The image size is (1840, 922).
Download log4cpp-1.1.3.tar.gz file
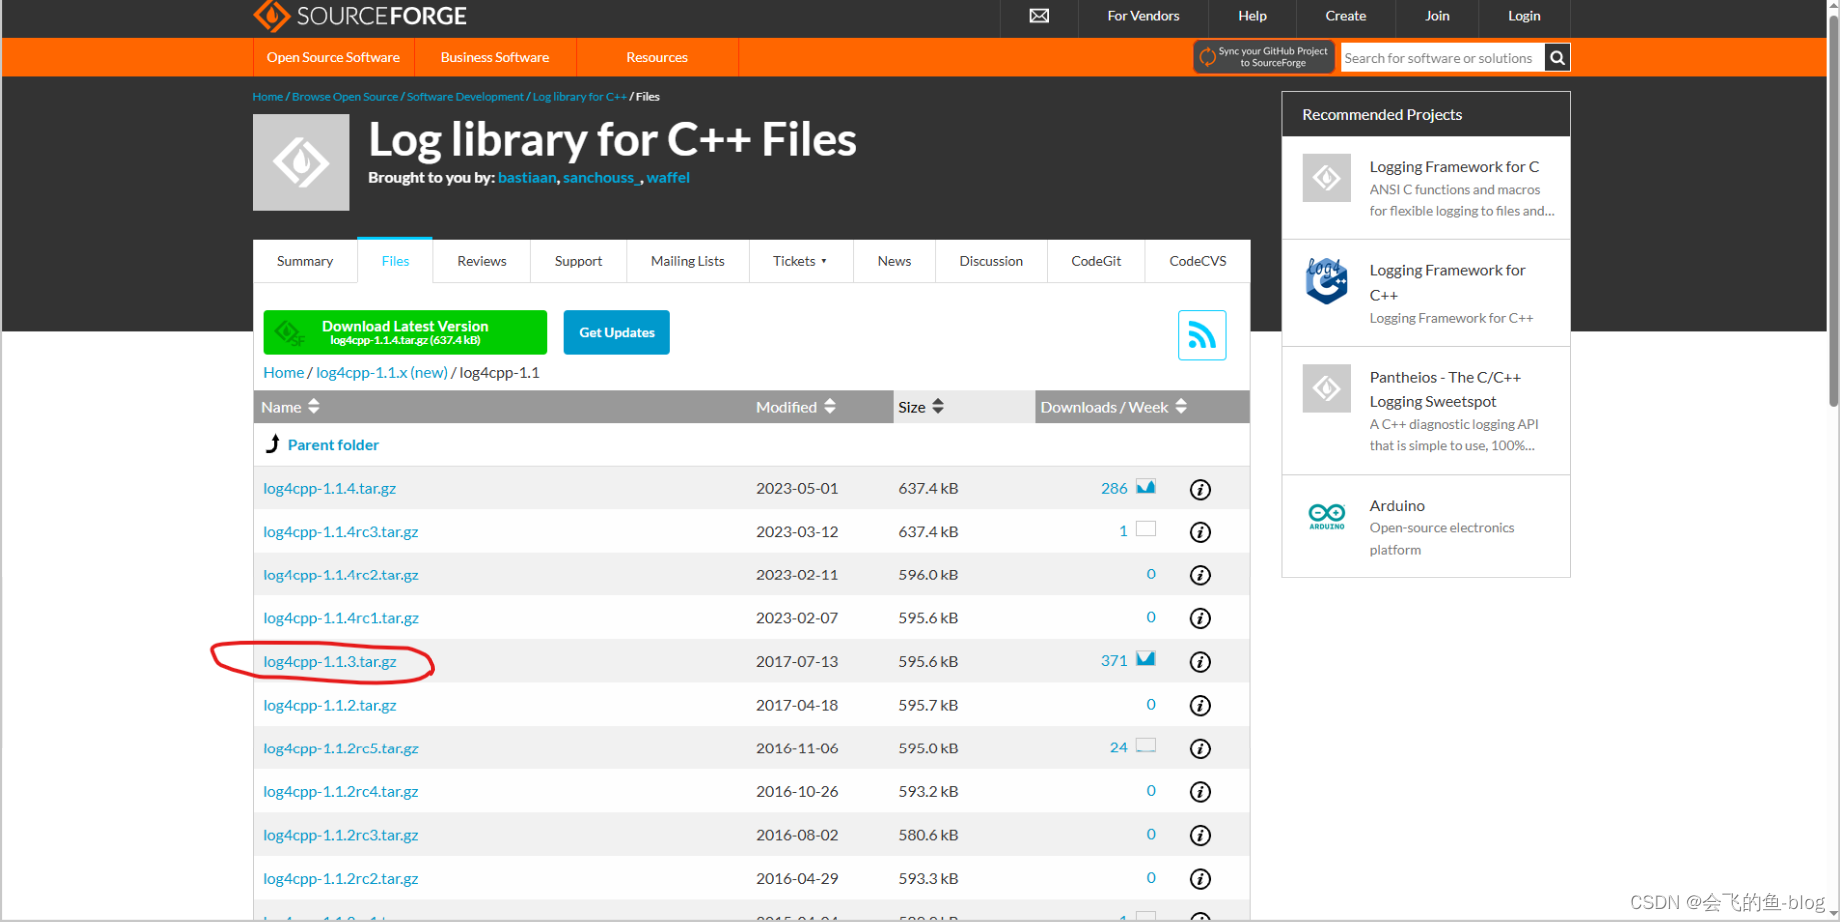tap(330, 662)
